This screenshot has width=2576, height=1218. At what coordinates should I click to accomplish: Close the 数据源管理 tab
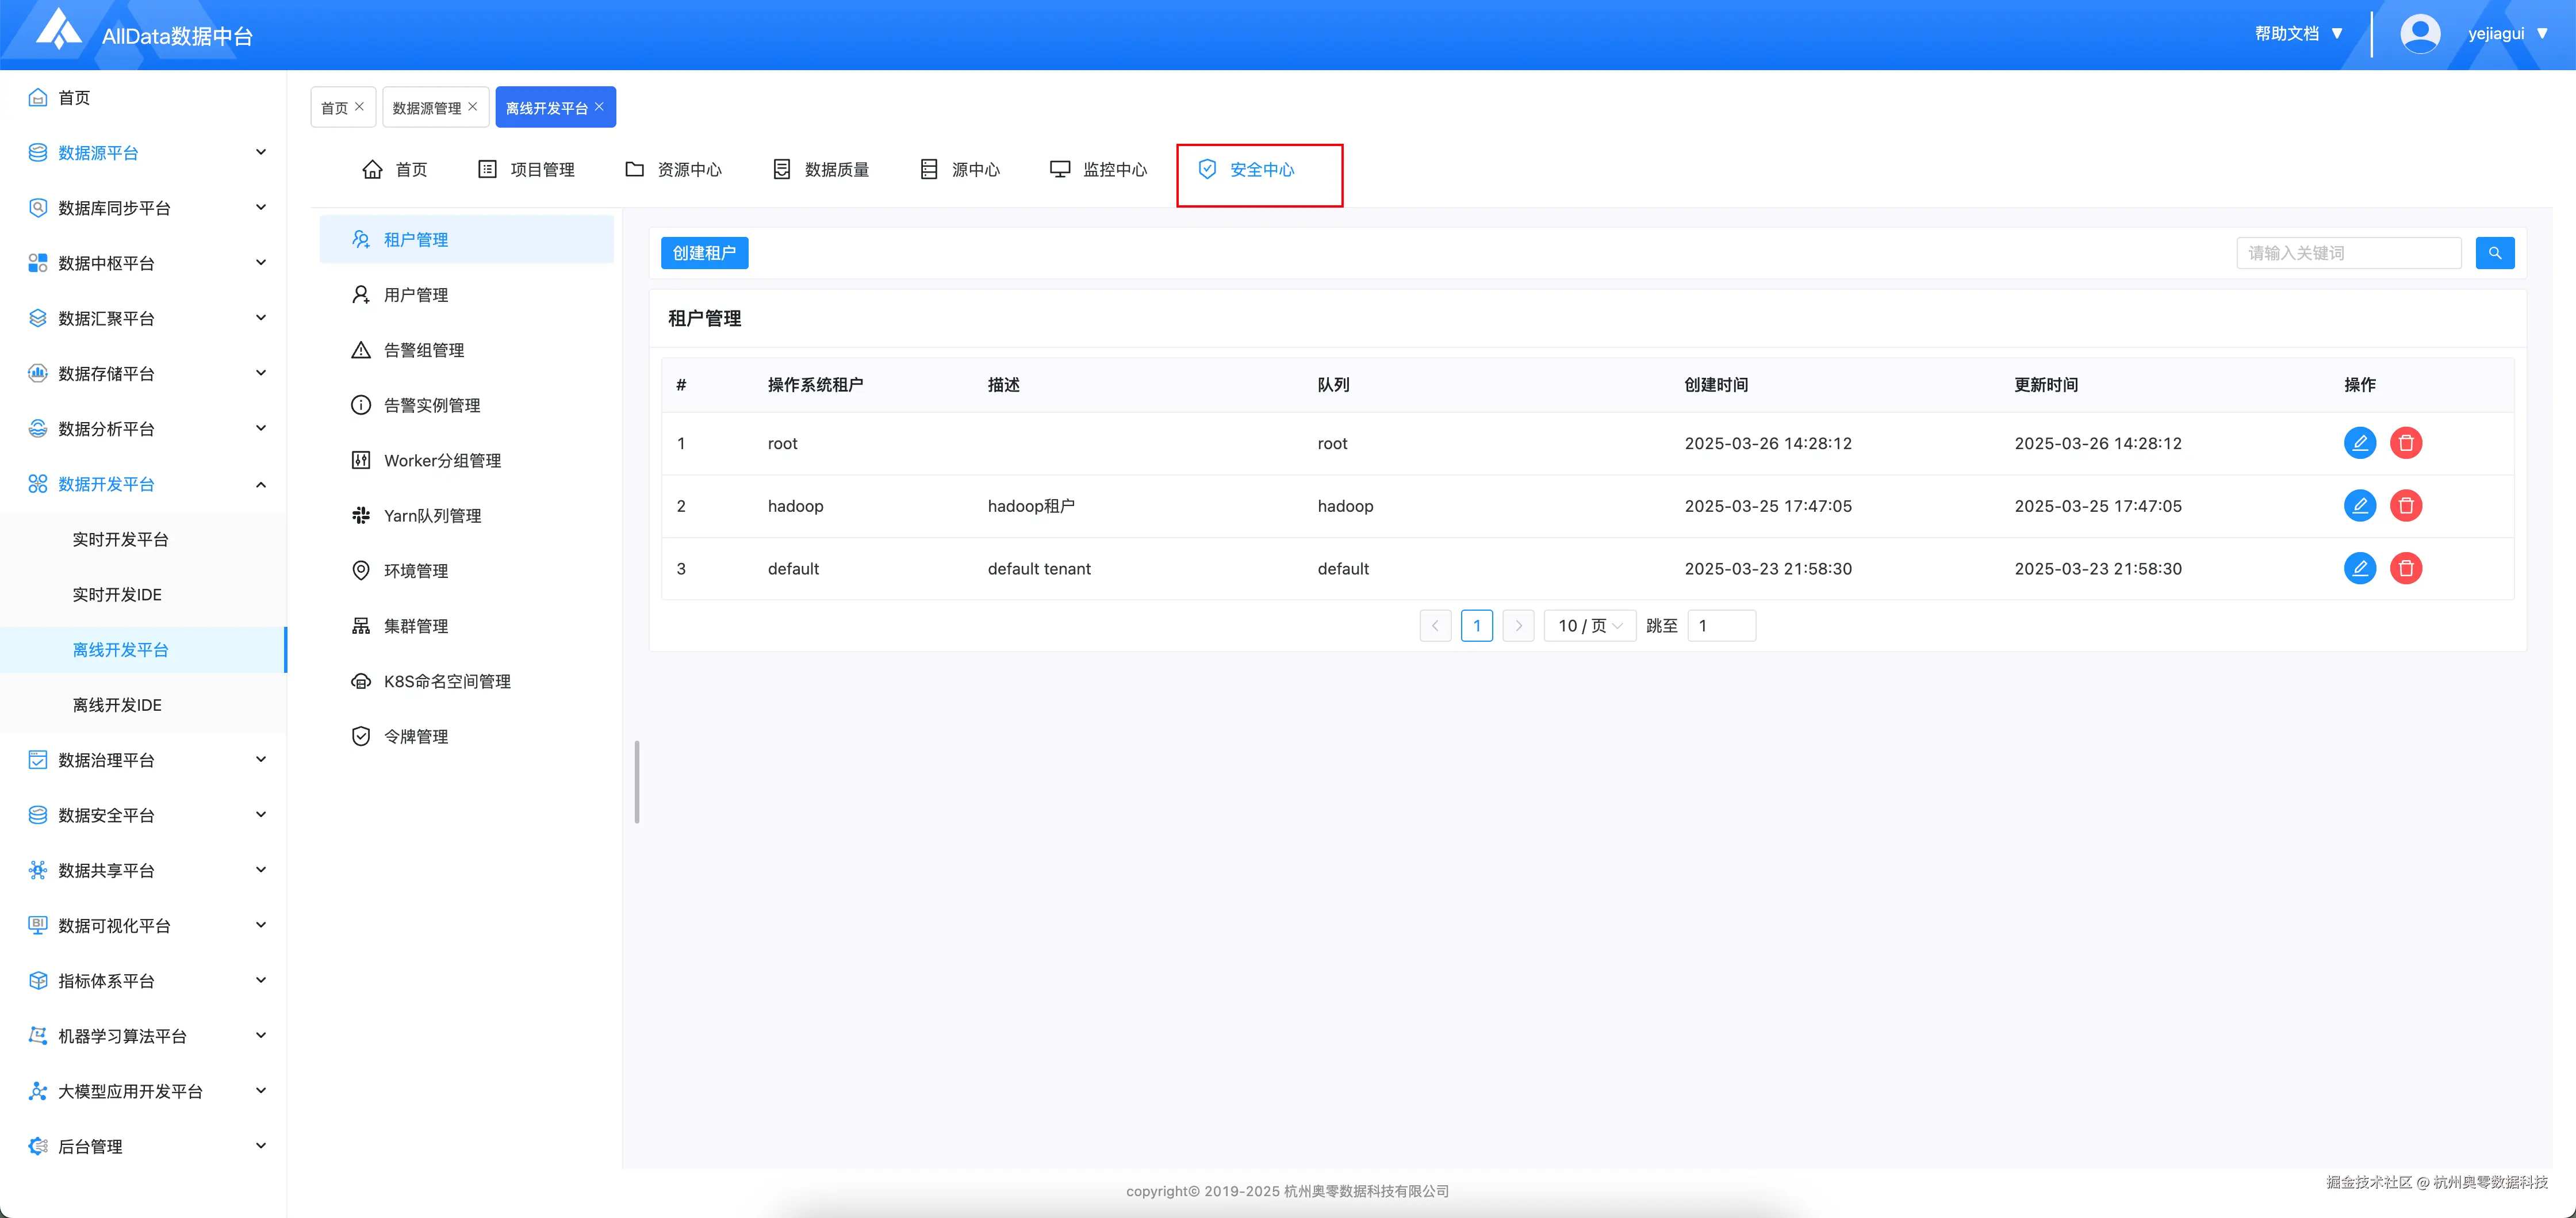pyautogui.click(x=473, y=107)
